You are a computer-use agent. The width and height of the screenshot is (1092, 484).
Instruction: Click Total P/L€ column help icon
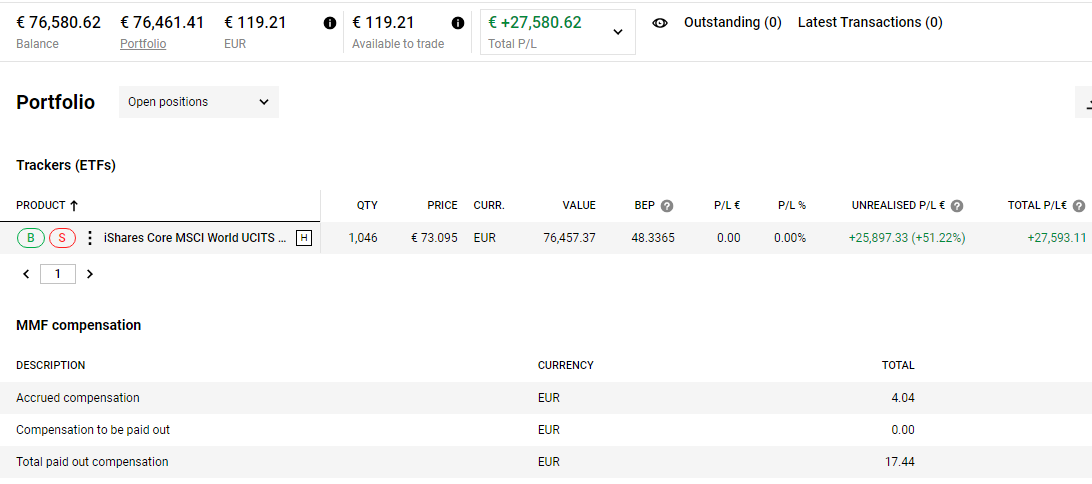click(1079, 205)
